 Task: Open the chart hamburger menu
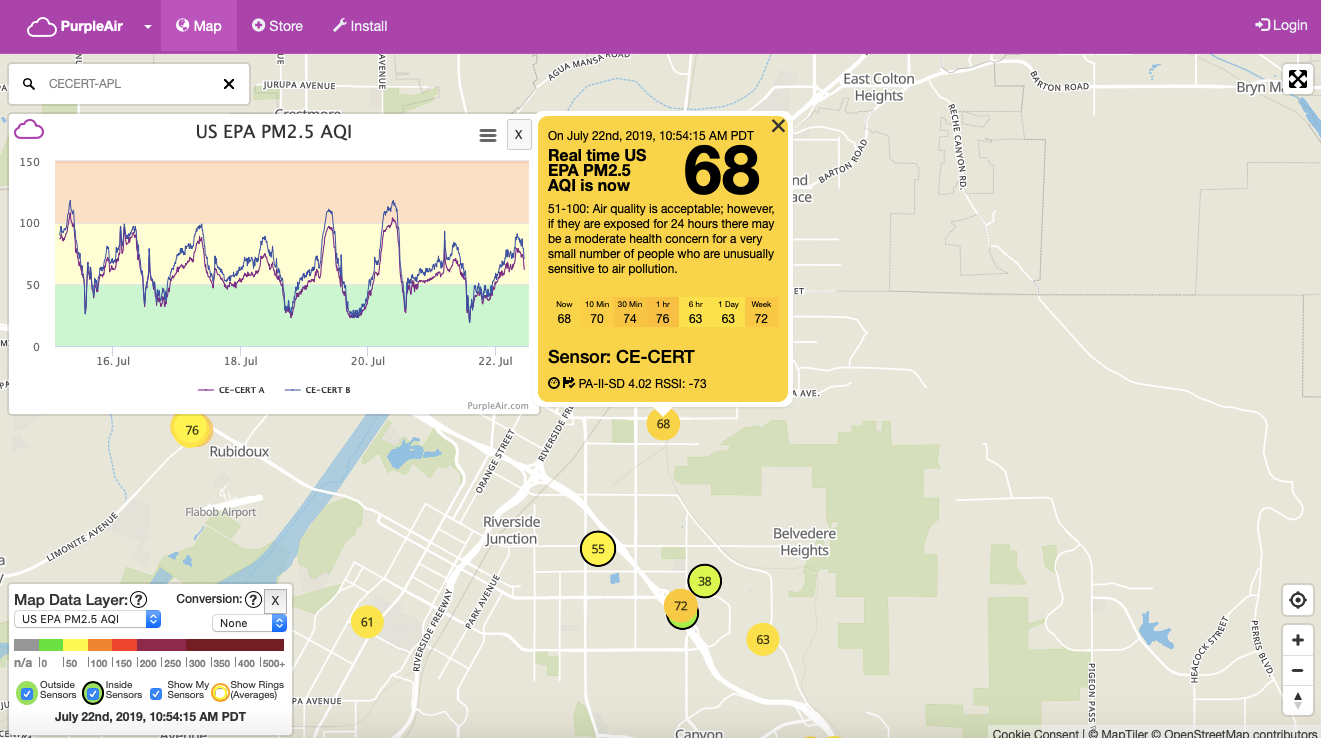[488, 135]
